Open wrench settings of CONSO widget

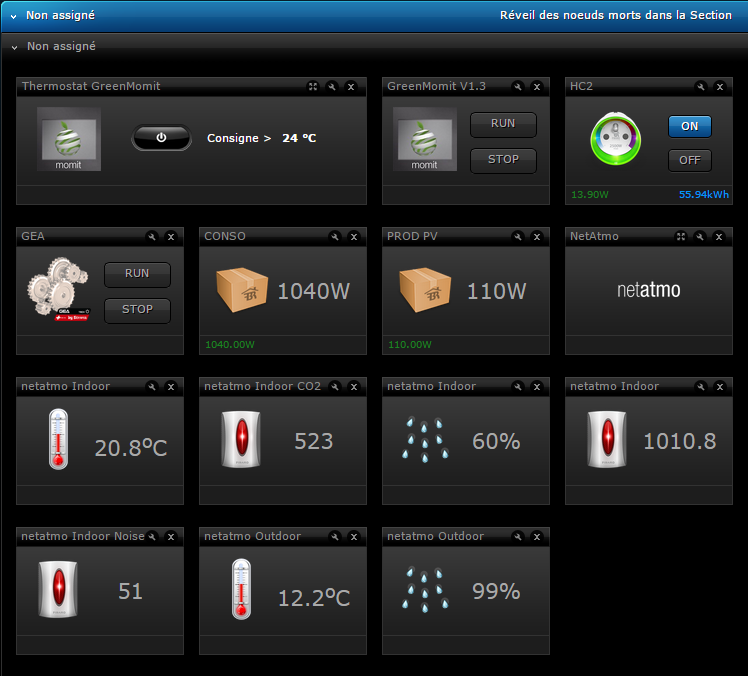335,237
